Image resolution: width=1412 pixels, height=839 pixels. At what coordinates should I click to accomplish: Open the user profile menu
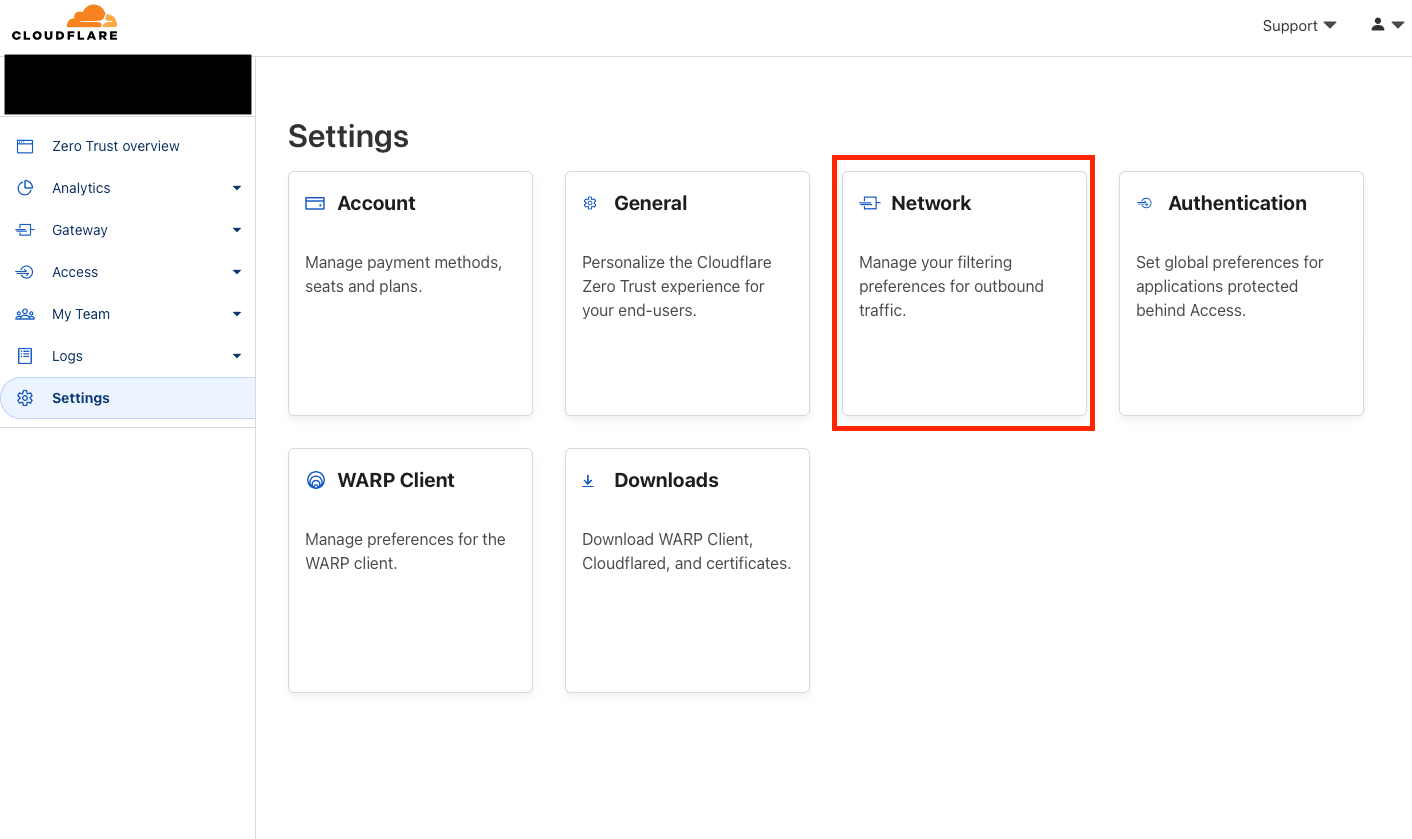(x=1386, y=25)
